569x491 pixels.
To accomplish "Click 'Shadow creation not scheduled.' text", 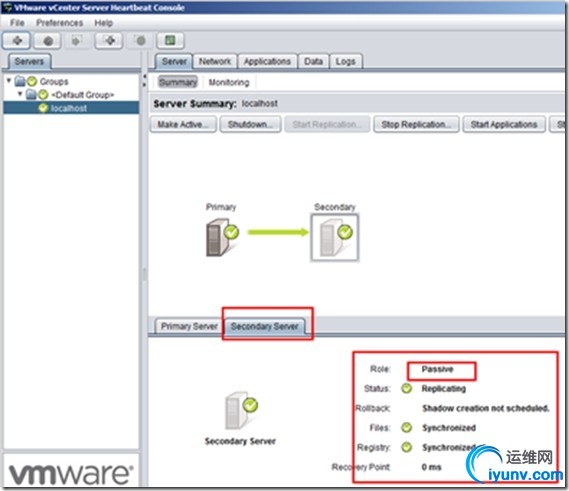I will tap(486, 408).
